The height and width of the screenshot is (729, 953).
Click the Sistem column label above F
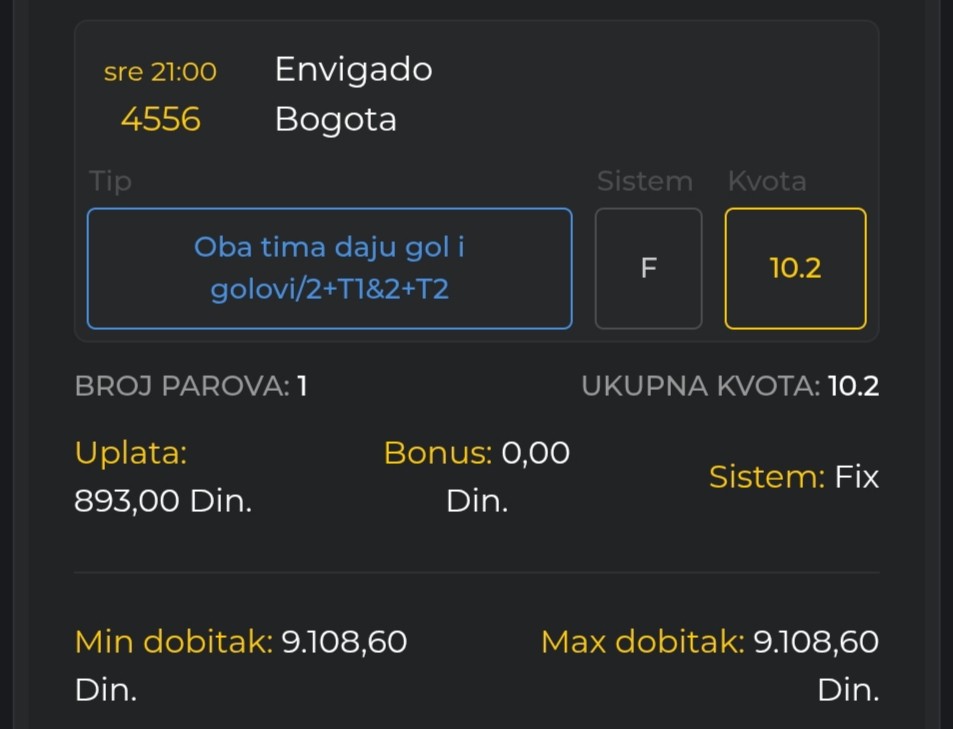[644, 181]
